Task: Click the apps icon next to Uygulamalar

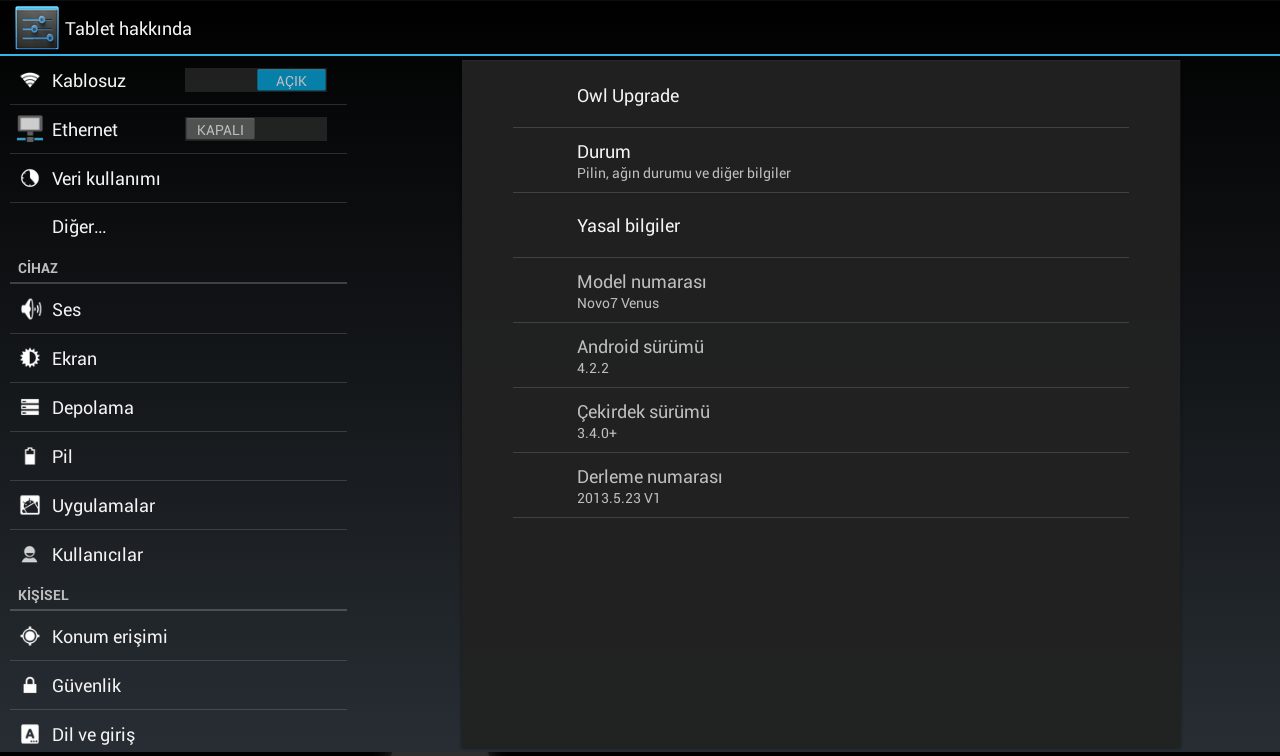Action: click(30, 505)
